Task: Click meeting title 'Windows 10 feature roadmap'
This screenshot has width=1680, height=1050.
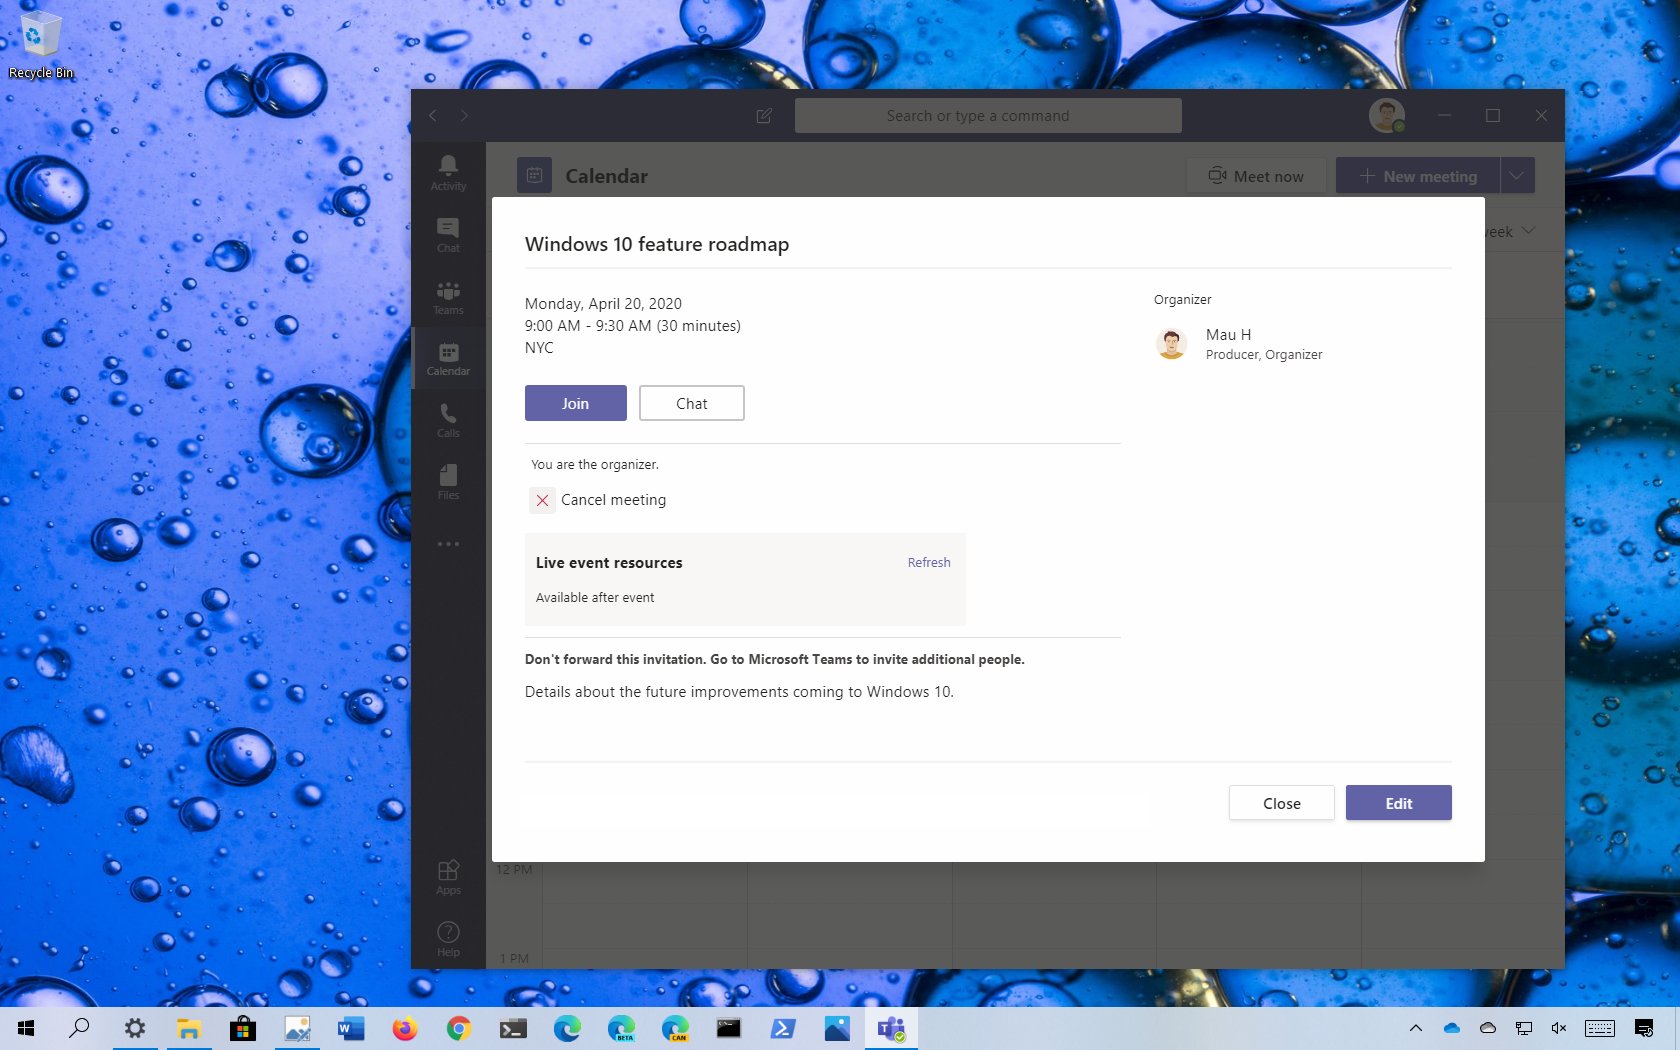Action: (657, 244)
